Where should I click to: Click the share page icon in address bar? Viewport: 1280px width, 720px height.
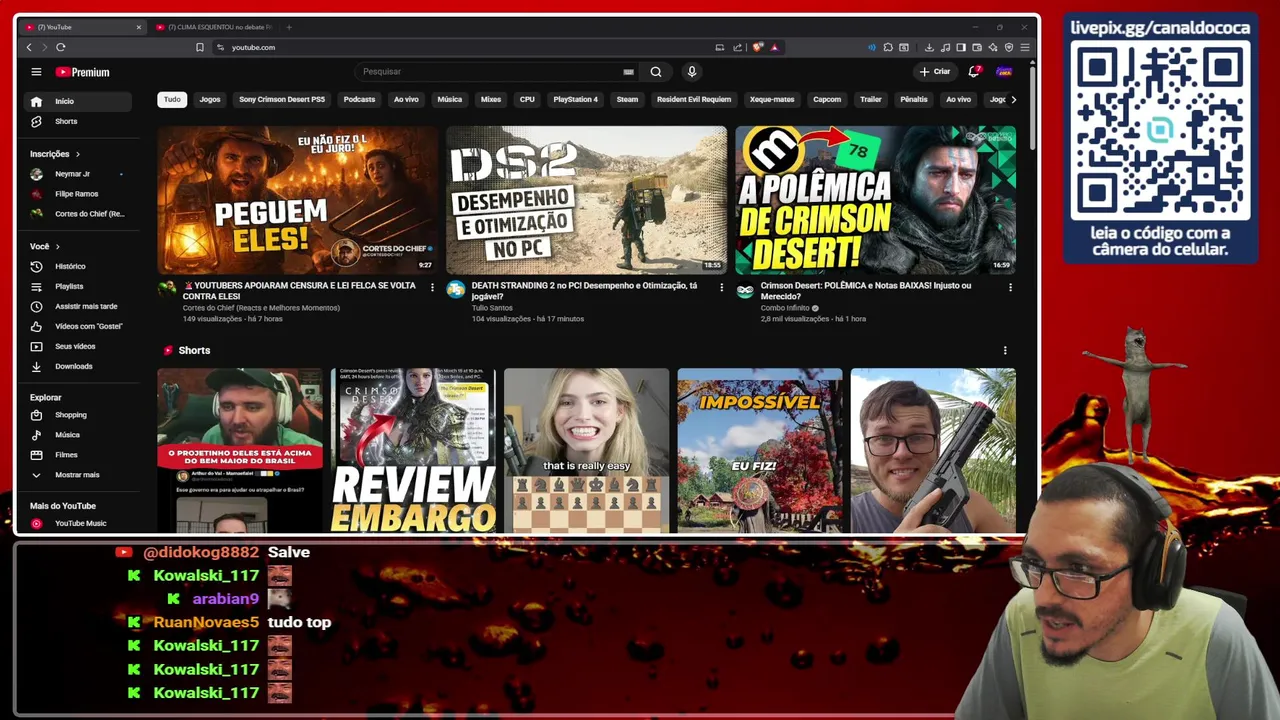point(738,47)
